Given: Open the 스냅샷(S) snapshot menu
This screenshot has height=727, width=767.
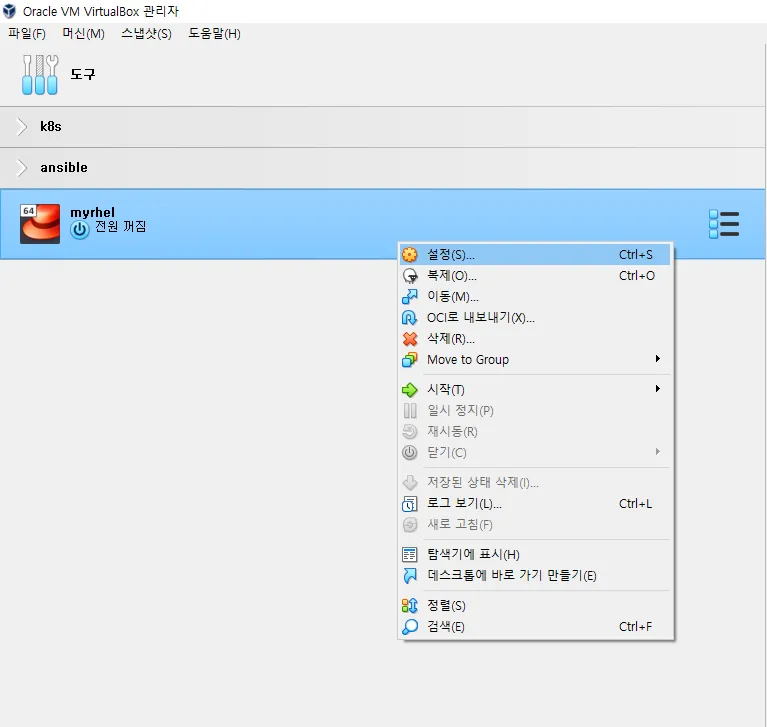Looking at the screenshot, I should [146, 33].
